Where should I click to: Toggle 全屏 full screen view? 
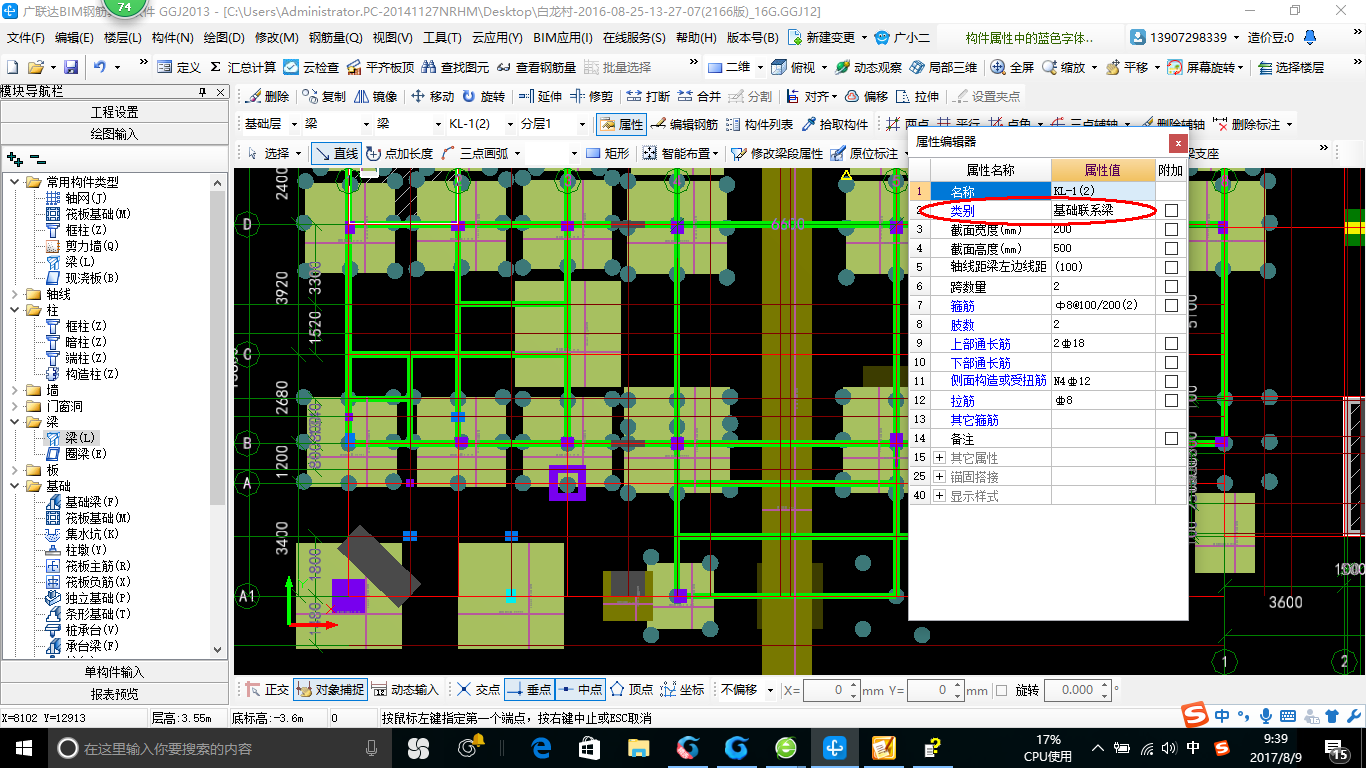click(1012, 67)
